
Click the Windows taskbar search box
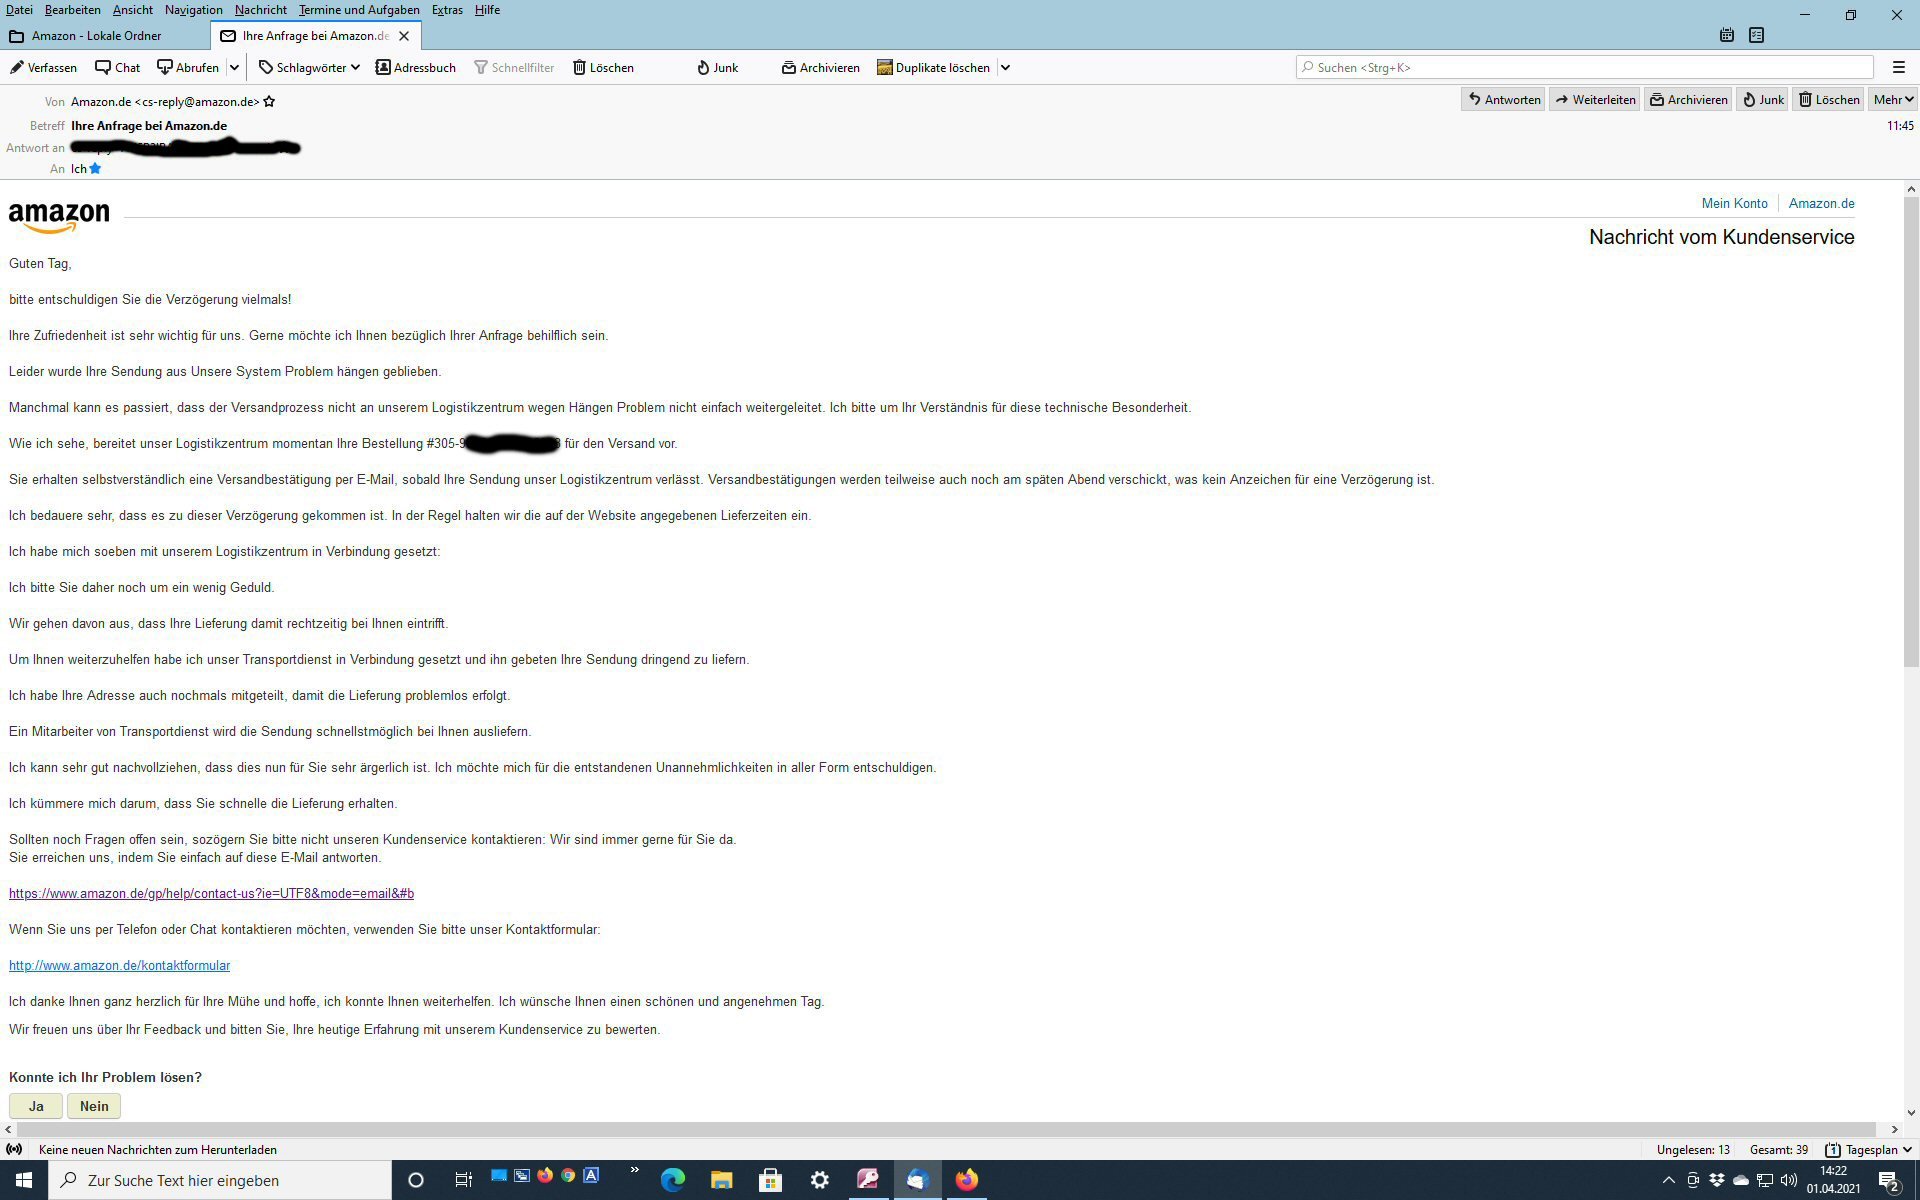220,1180
